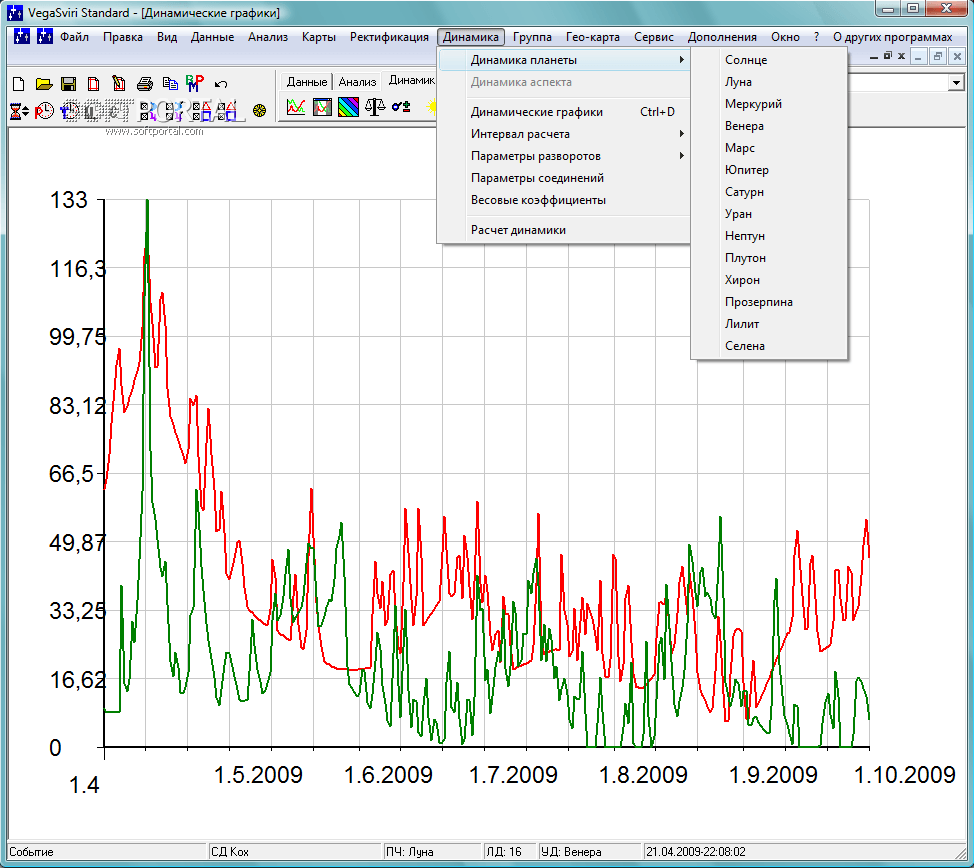Open the line graph chart icon
974x868 pixels.
296,107
